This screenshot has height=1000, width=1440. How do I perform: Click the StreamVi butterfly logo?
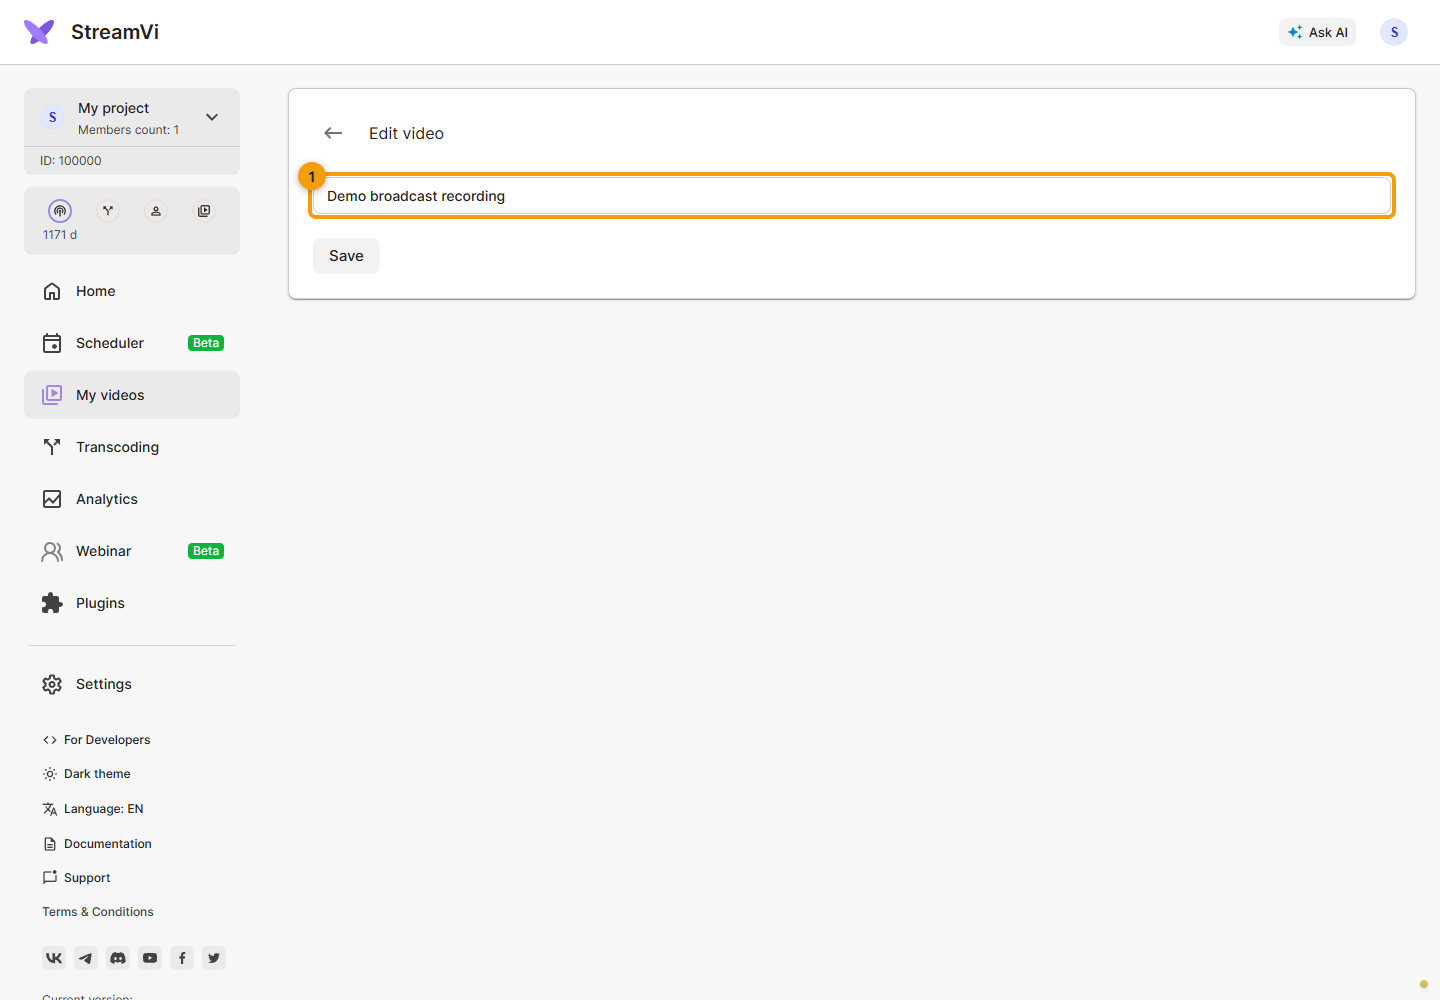(x=39, y=32)
